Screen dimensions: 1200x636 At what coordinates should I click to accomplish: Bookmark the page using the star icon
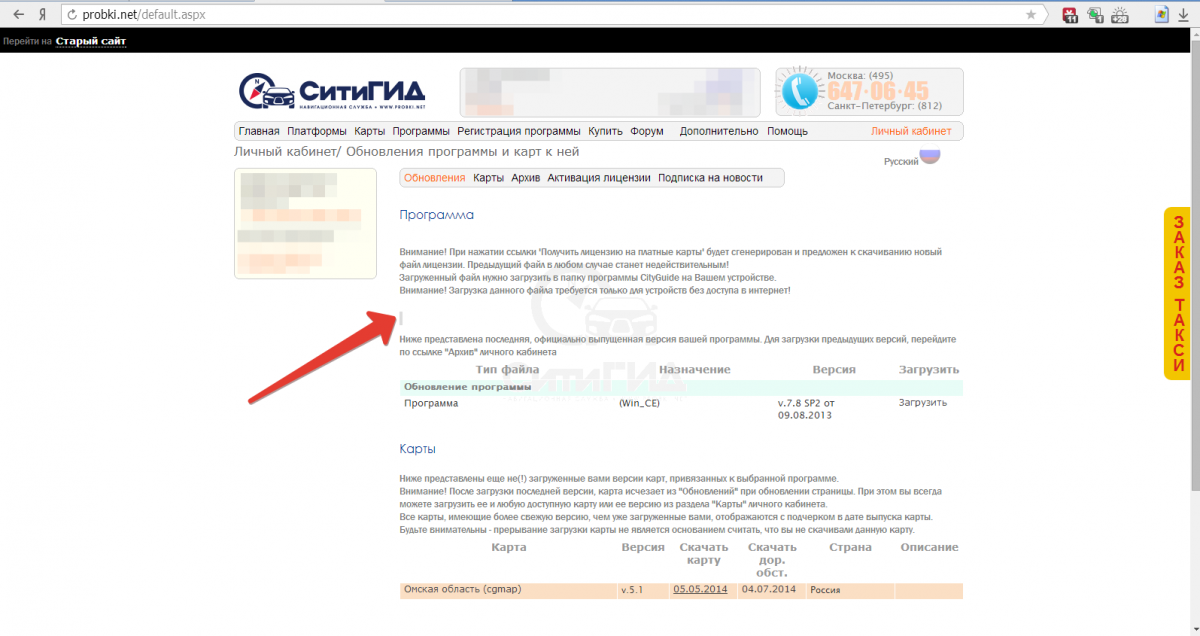(1031, 15)
